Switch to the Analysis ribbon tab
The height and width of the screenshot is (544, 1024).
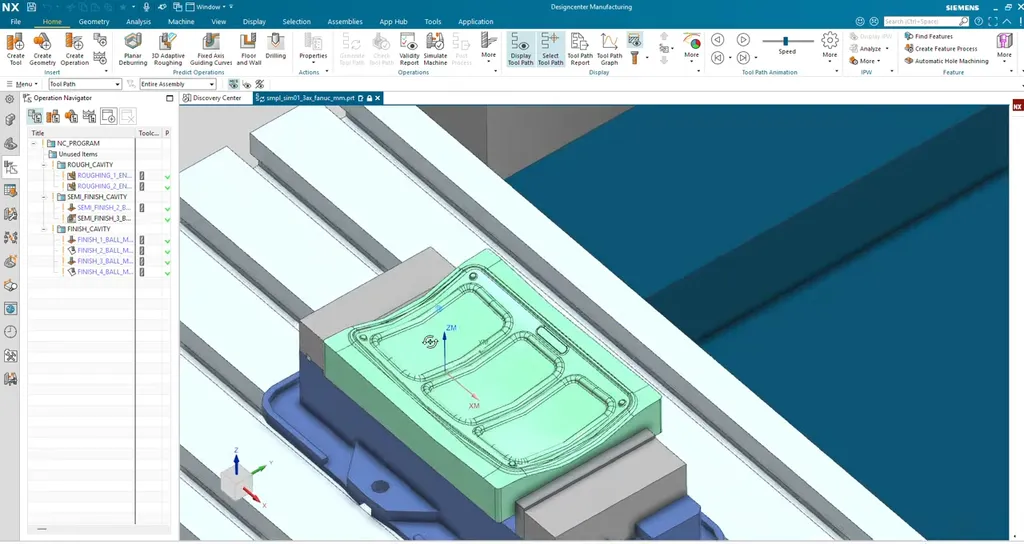138,22
